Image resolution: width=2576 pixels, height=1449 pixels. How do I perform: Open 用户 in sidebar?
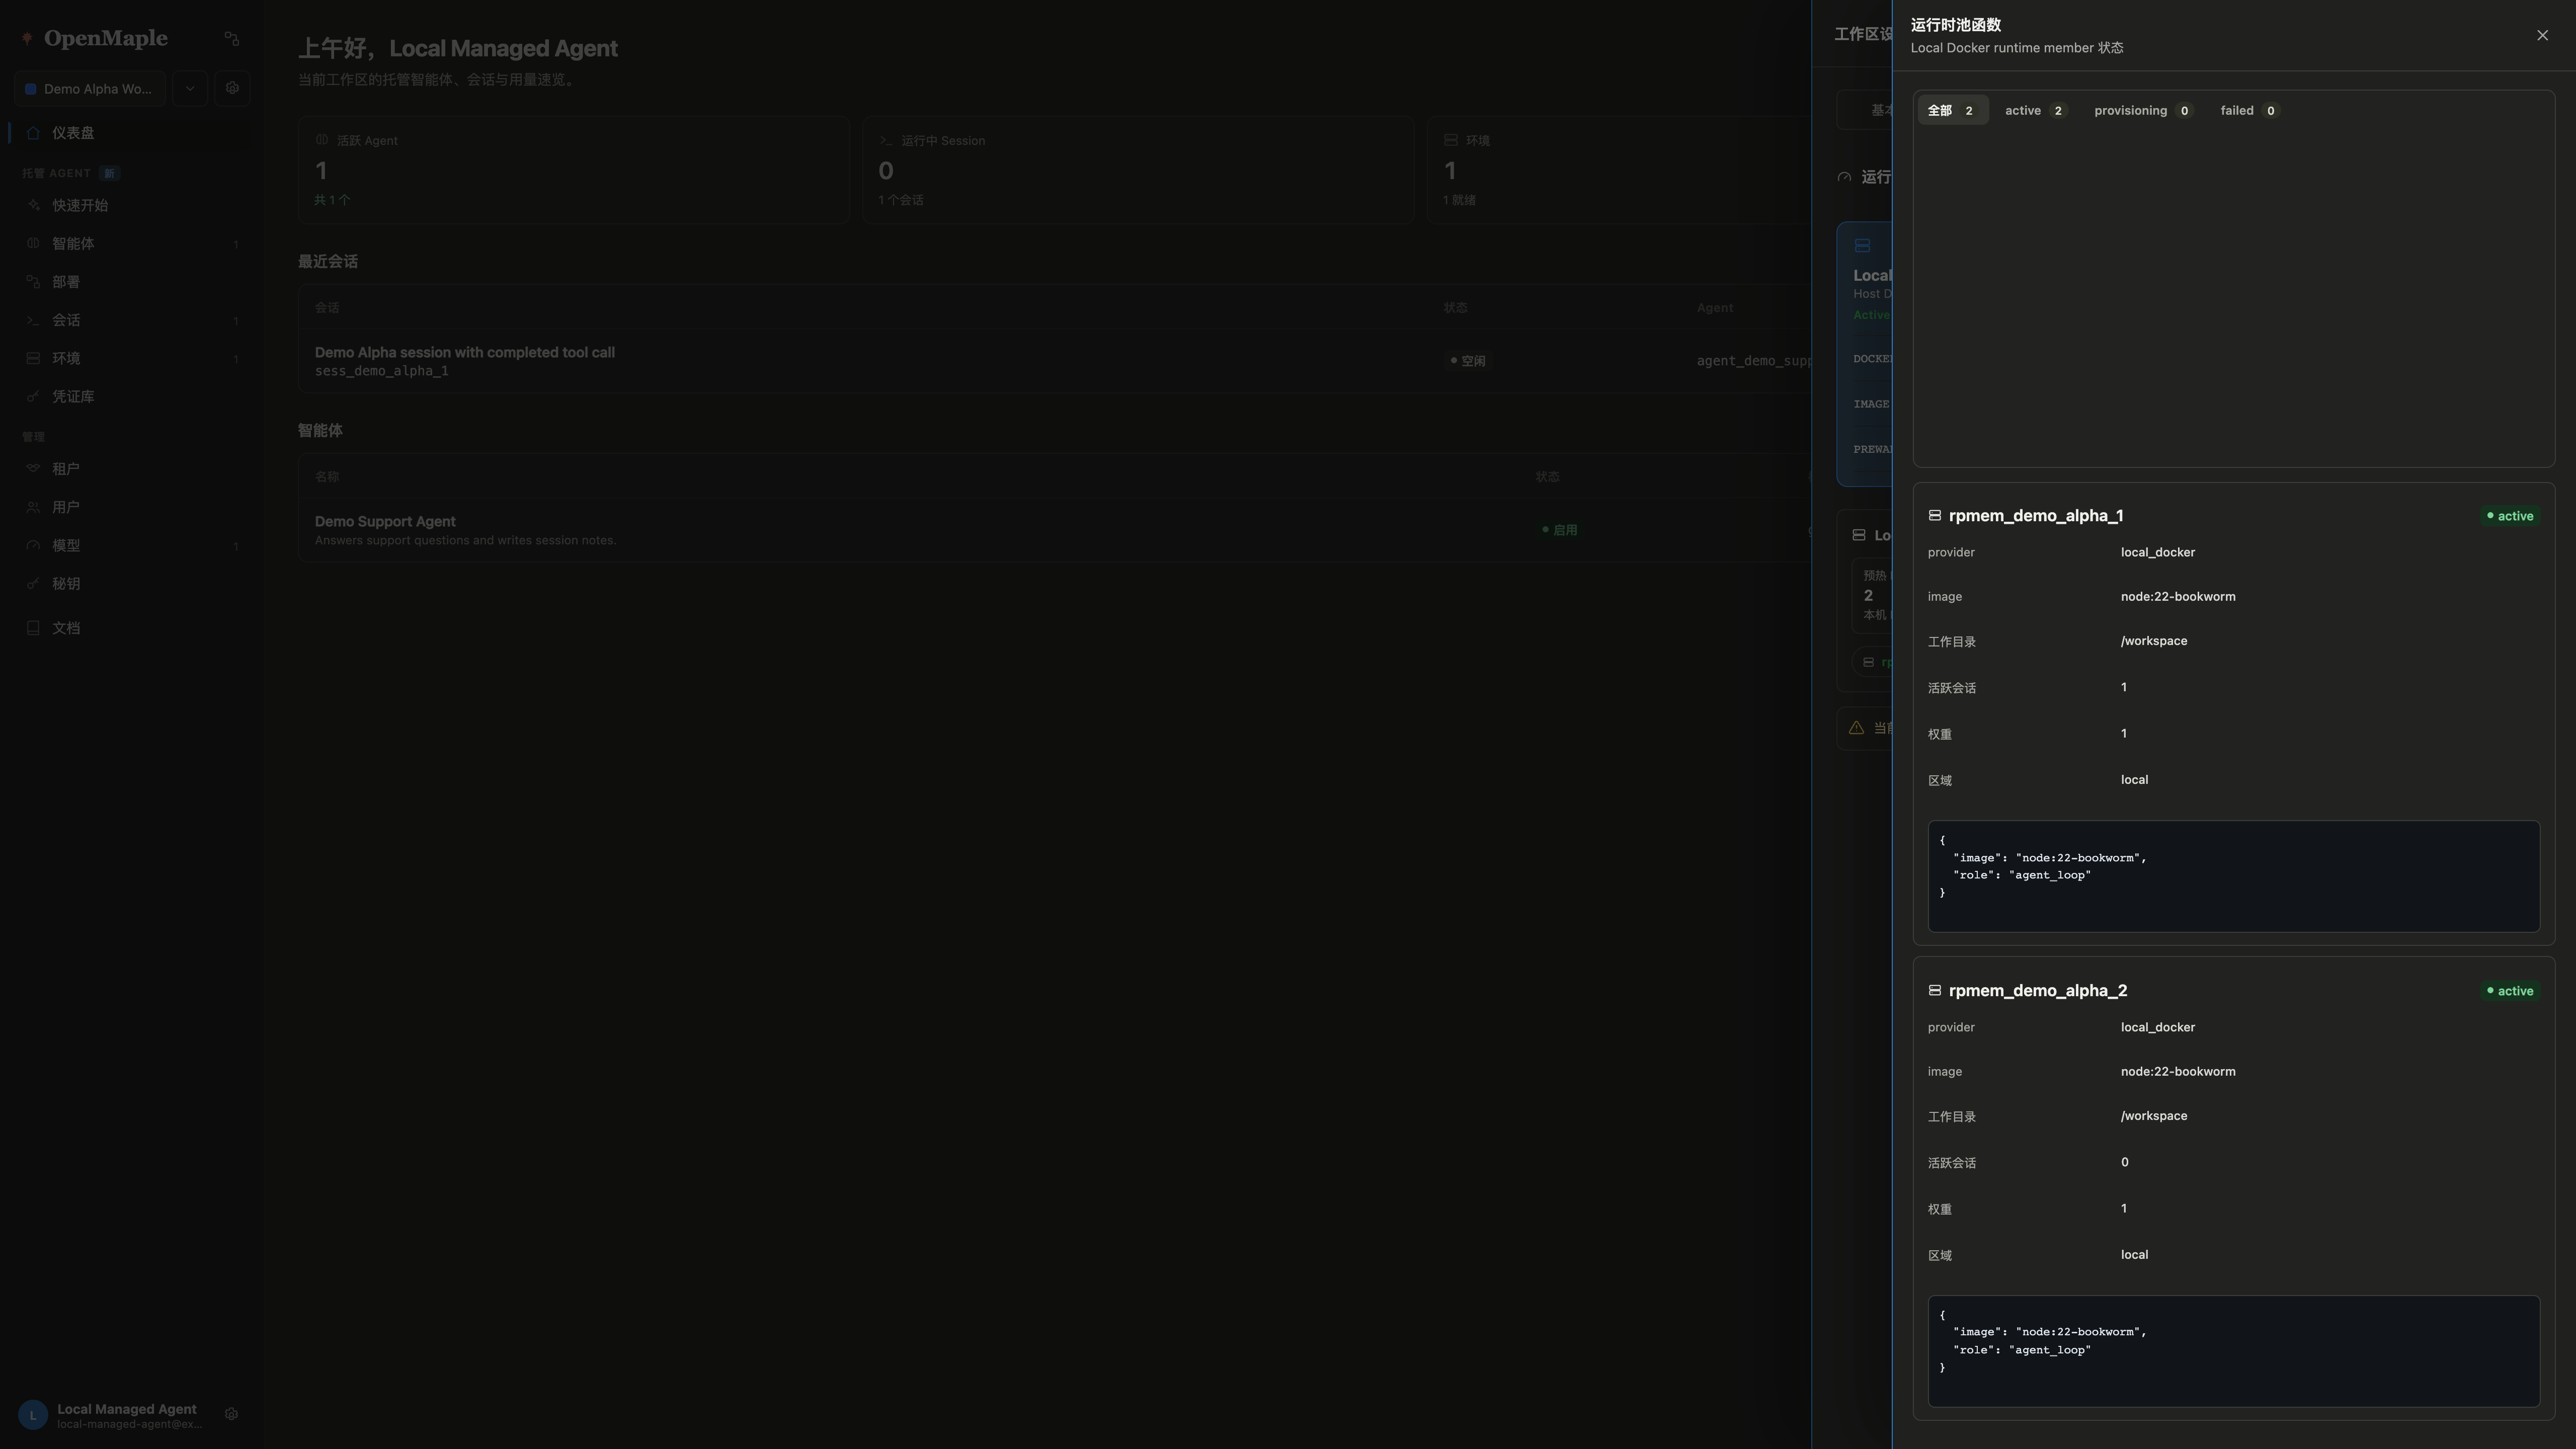[130, 507]
